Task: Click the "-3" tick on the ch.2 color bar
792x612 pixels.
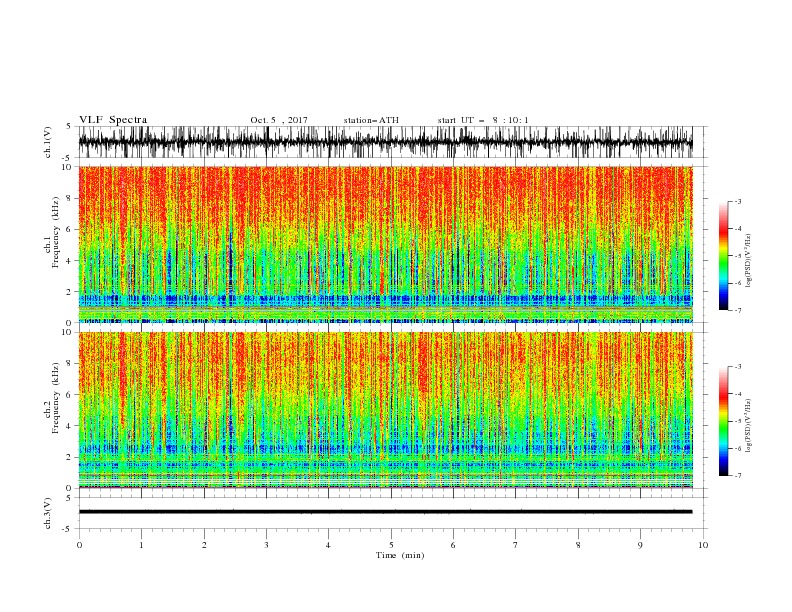Action: 738,367
